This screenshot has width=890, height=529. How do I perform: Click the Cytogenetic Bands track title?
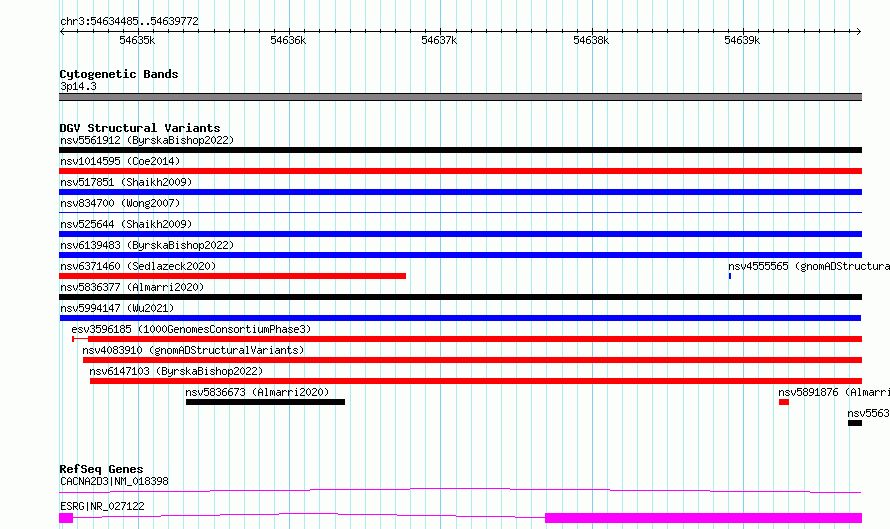pyautogui.click(x=119, y=74)
